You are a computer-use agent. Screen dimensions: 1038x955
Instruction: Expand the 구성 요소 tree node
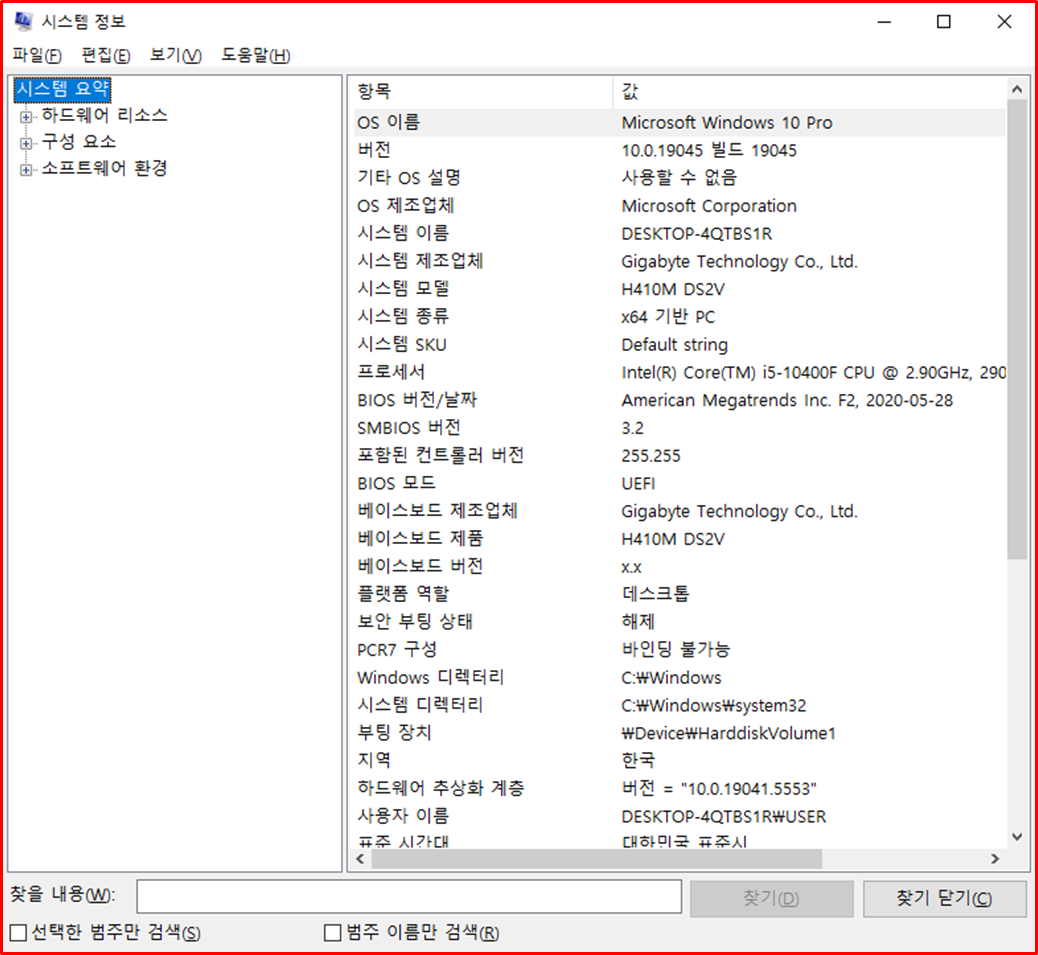pyautogui.click(x=26, y=143)
